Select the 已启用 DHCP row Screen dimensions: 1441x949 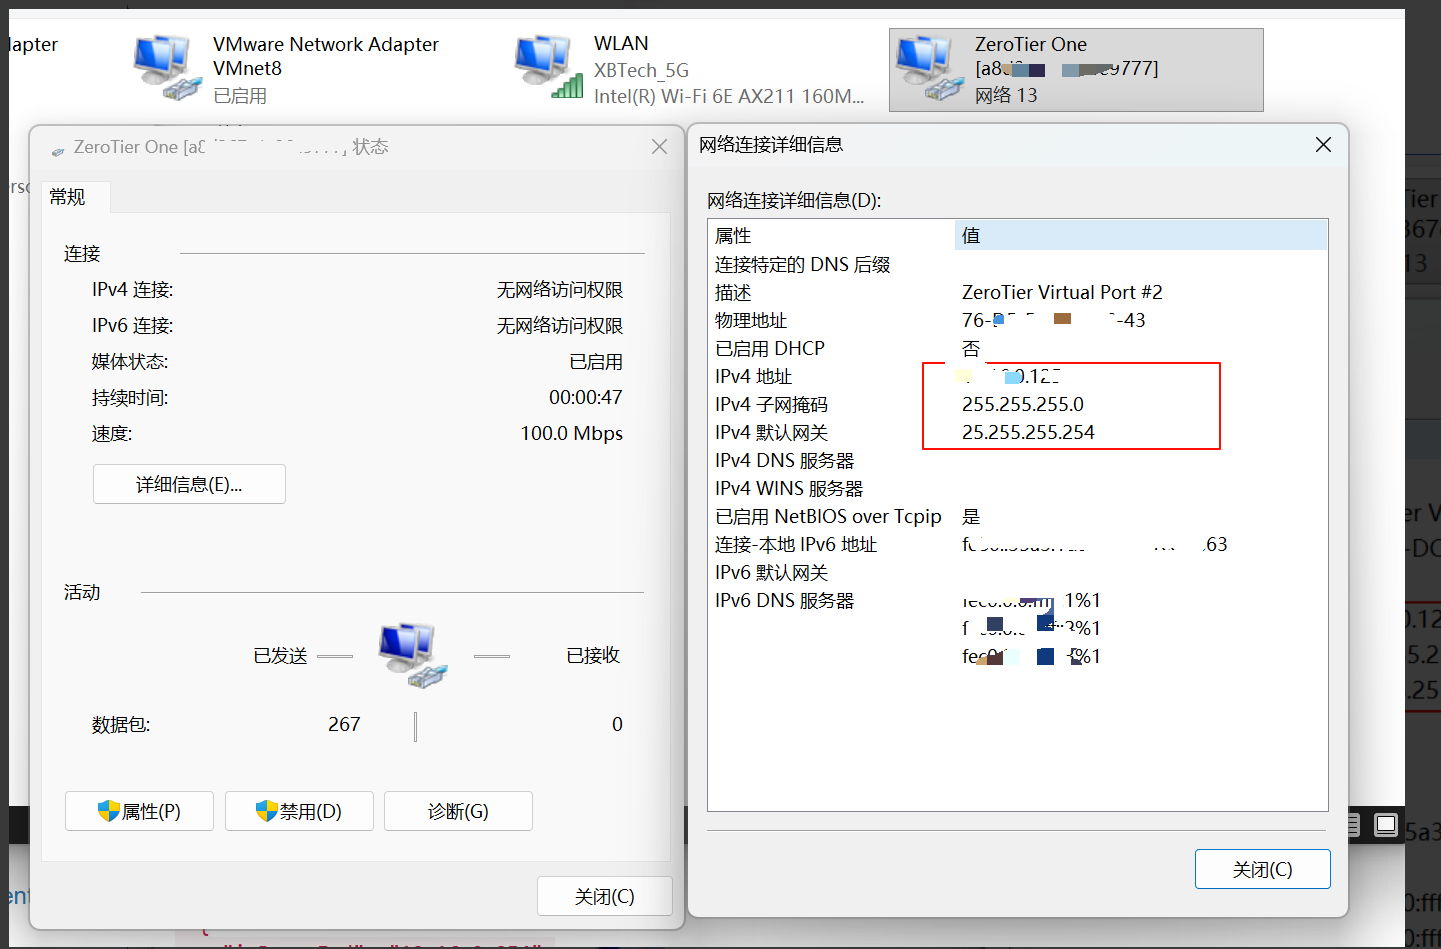[1018, 348]
